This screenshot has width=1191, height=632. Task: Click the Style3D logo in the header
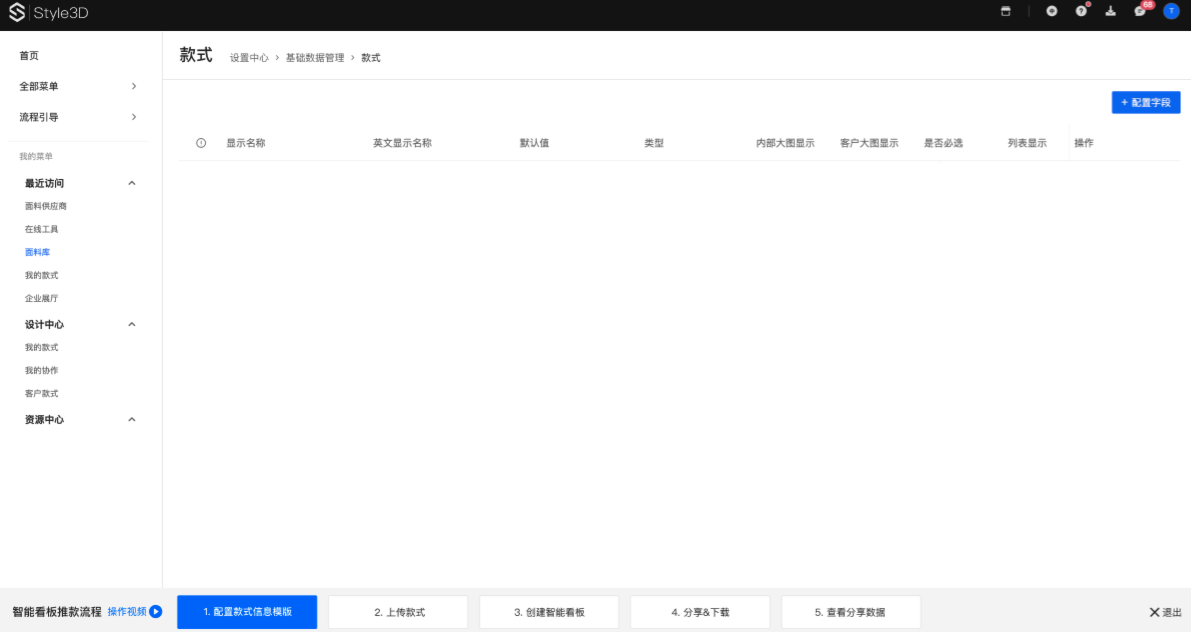click(49, 13)
